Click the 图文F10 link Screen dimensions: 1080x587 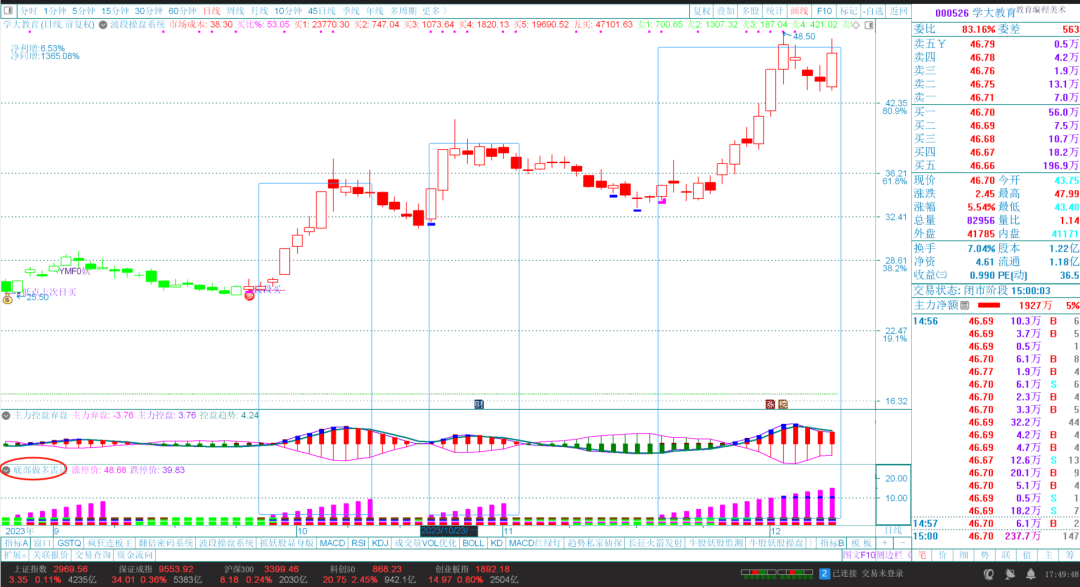(858, 555)
